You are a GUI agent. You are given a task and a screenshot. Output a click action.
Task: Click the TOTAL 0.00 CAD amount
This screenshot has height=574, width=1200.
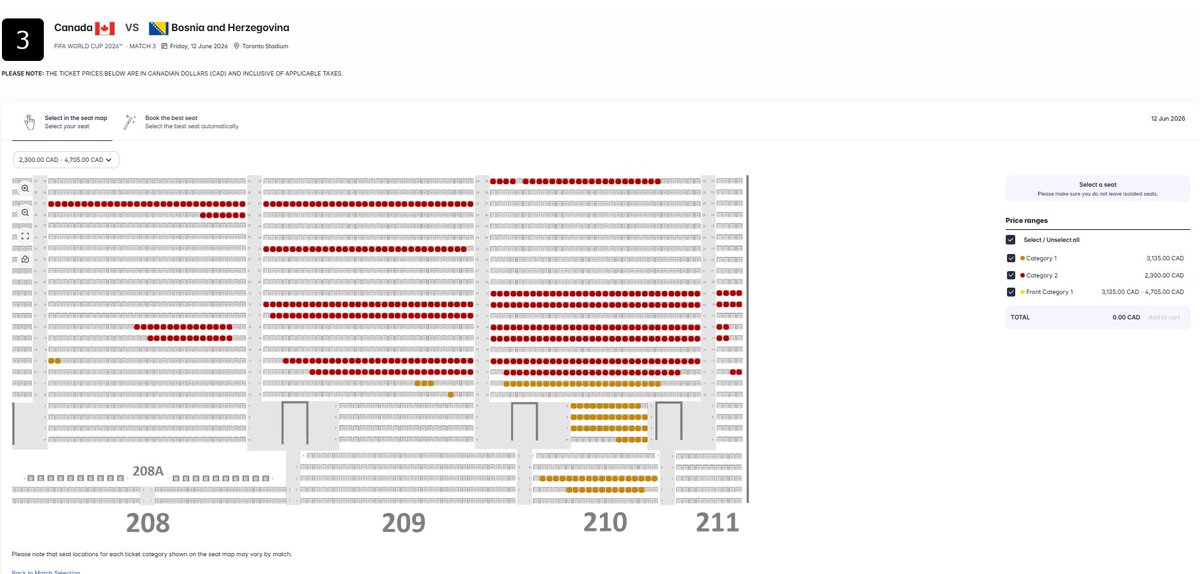coord(1126,317)
